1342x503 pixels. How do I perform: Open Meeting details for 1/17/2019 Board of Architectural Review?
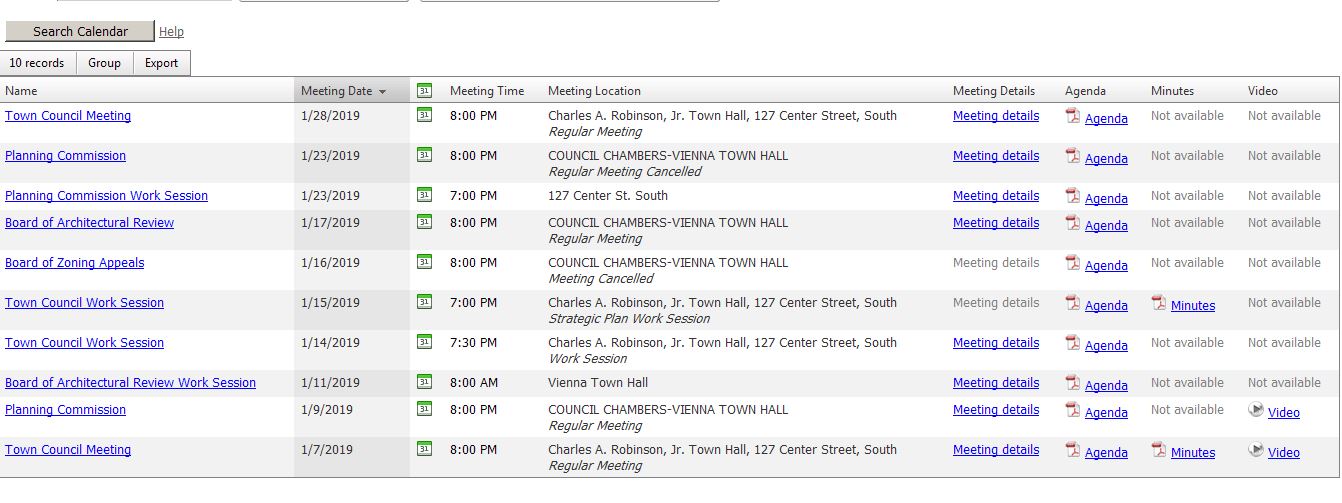(996, 223)
